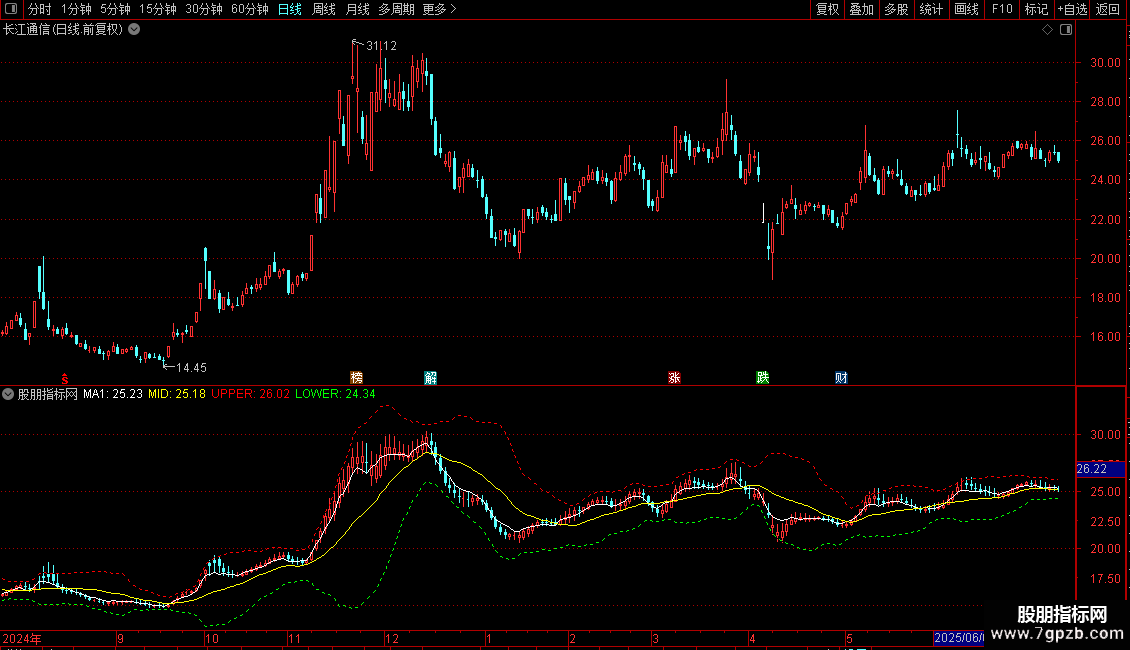The height and width of the screenshot is (650, 1130).
Task: Click the 14.45 low price label
Action: 191,368
